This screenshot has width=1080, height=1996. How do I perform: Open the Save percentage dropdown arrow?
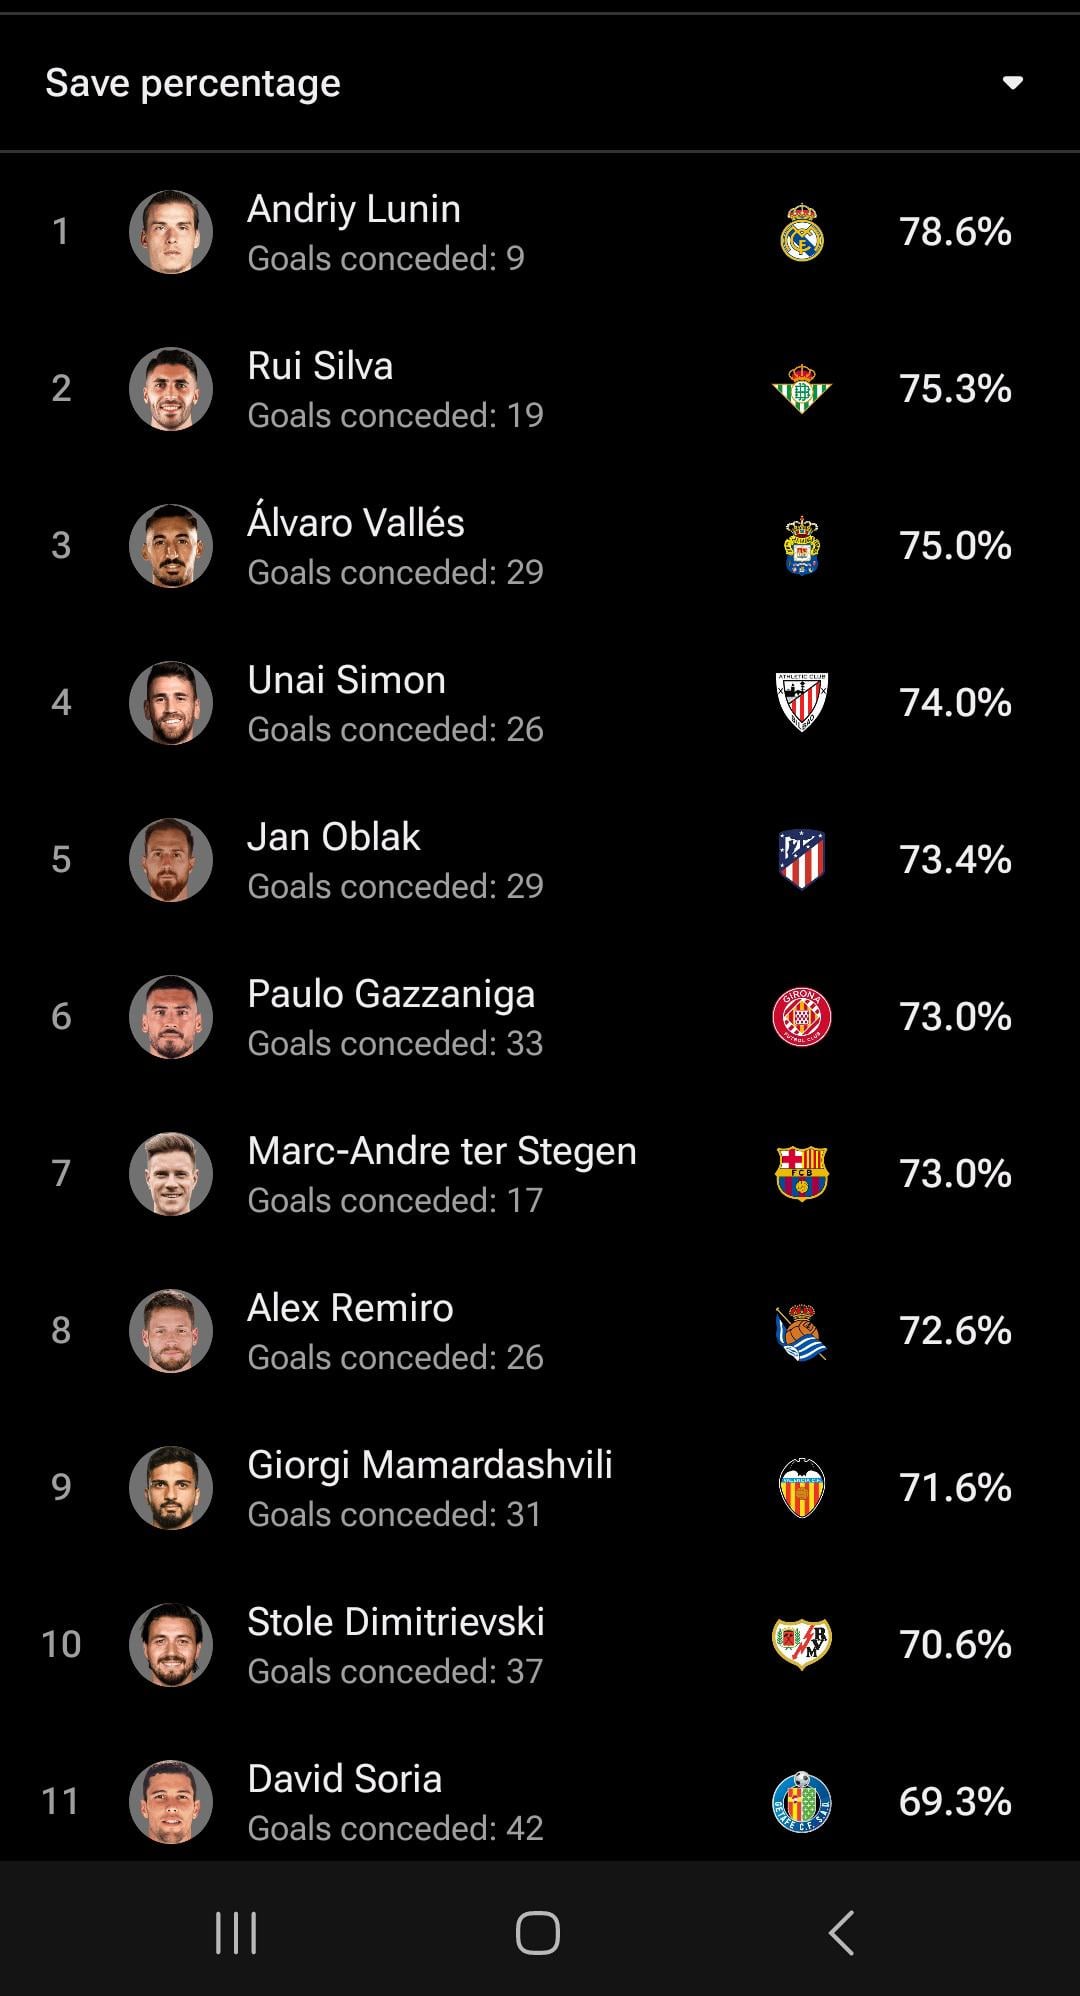point(1012,83)
